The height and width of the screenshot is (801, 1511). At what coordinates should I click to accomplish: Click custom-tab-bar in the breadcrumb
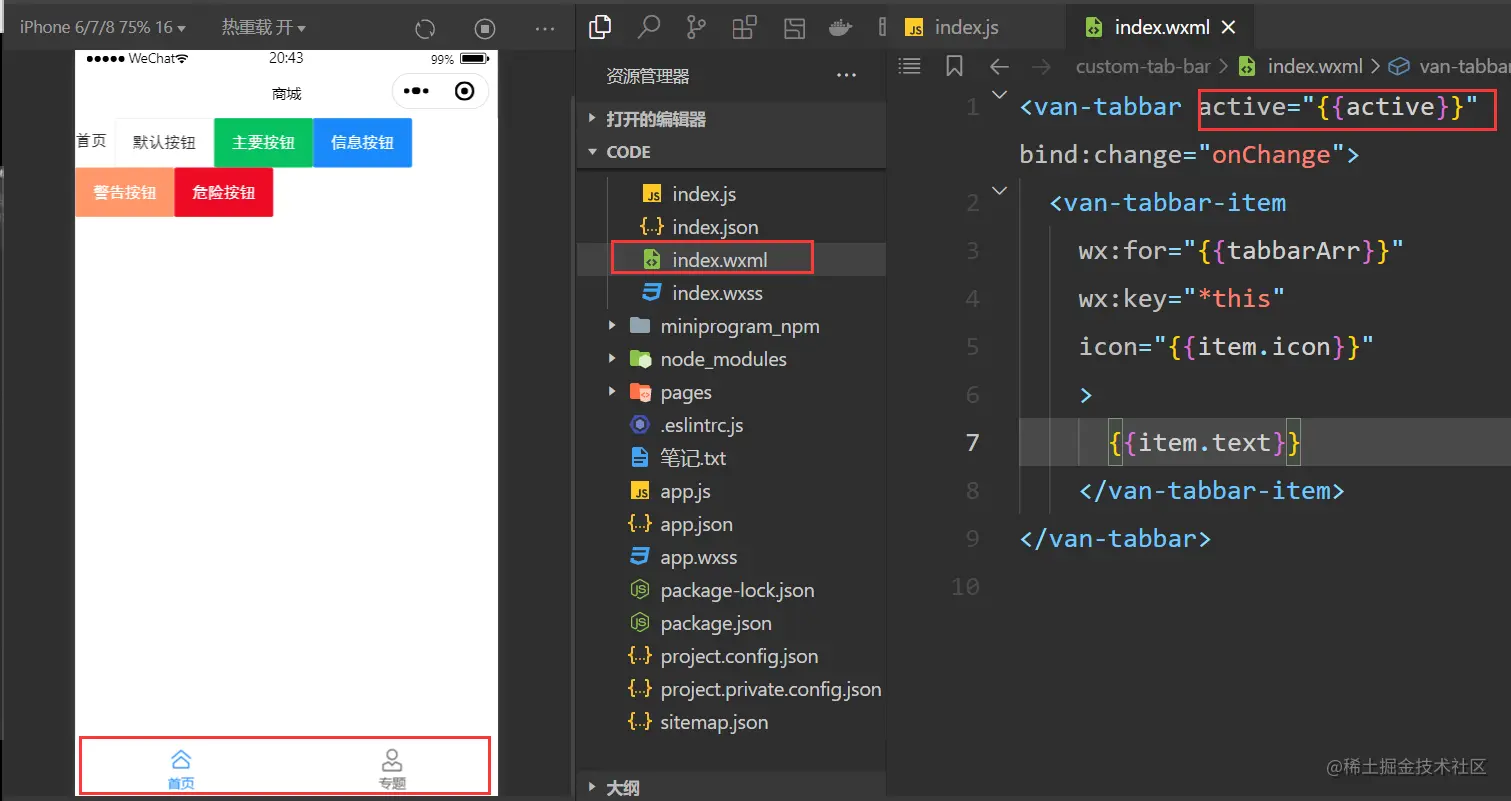1143,66
